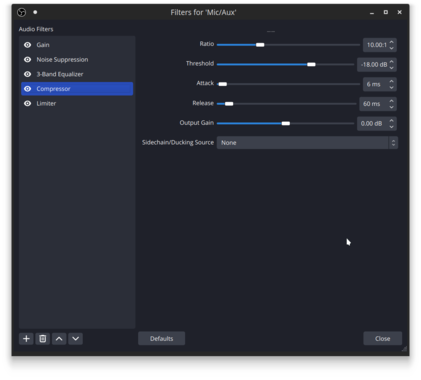Screen dimensions: 421x380
Task: Select the 3-Band Equalizer filter
Action: tap(77, 74)
